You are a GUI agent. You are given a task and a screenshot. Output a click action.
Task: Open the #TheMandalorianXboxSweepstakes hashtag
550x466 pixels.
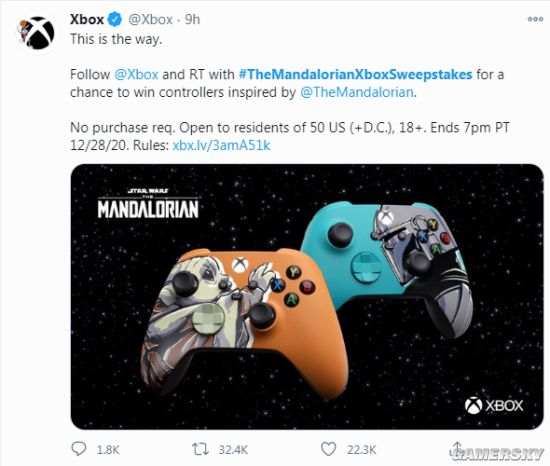pyautogui.click(x=355, y=75)
